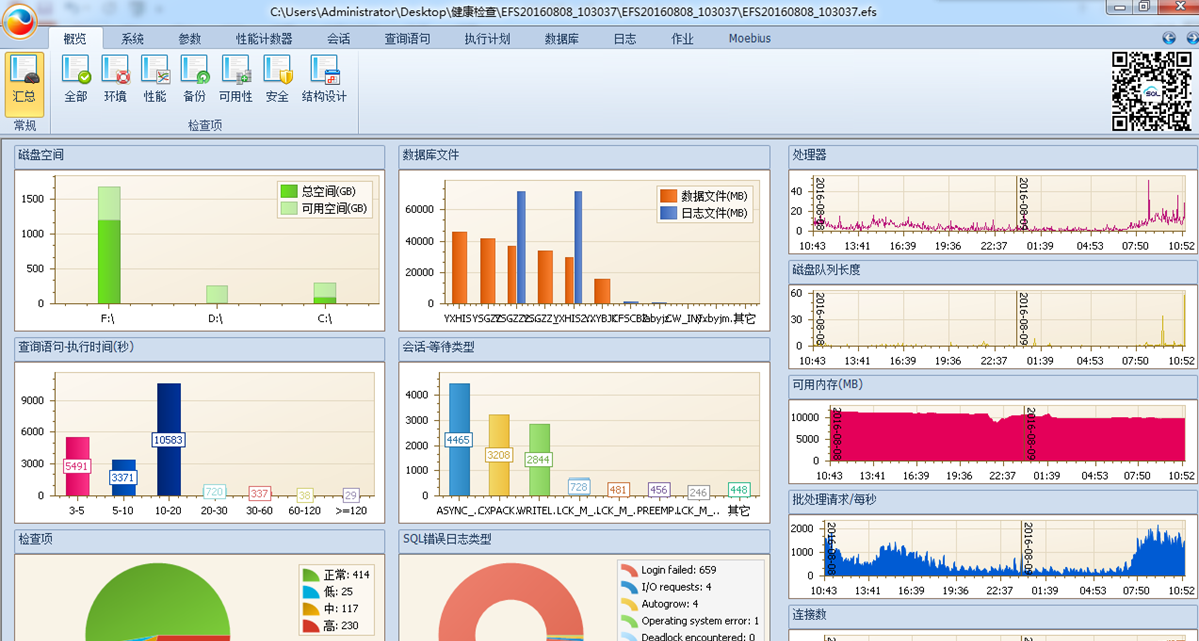
Task: Click the 728 wait type bar label
Action: (x=579, y=486)
